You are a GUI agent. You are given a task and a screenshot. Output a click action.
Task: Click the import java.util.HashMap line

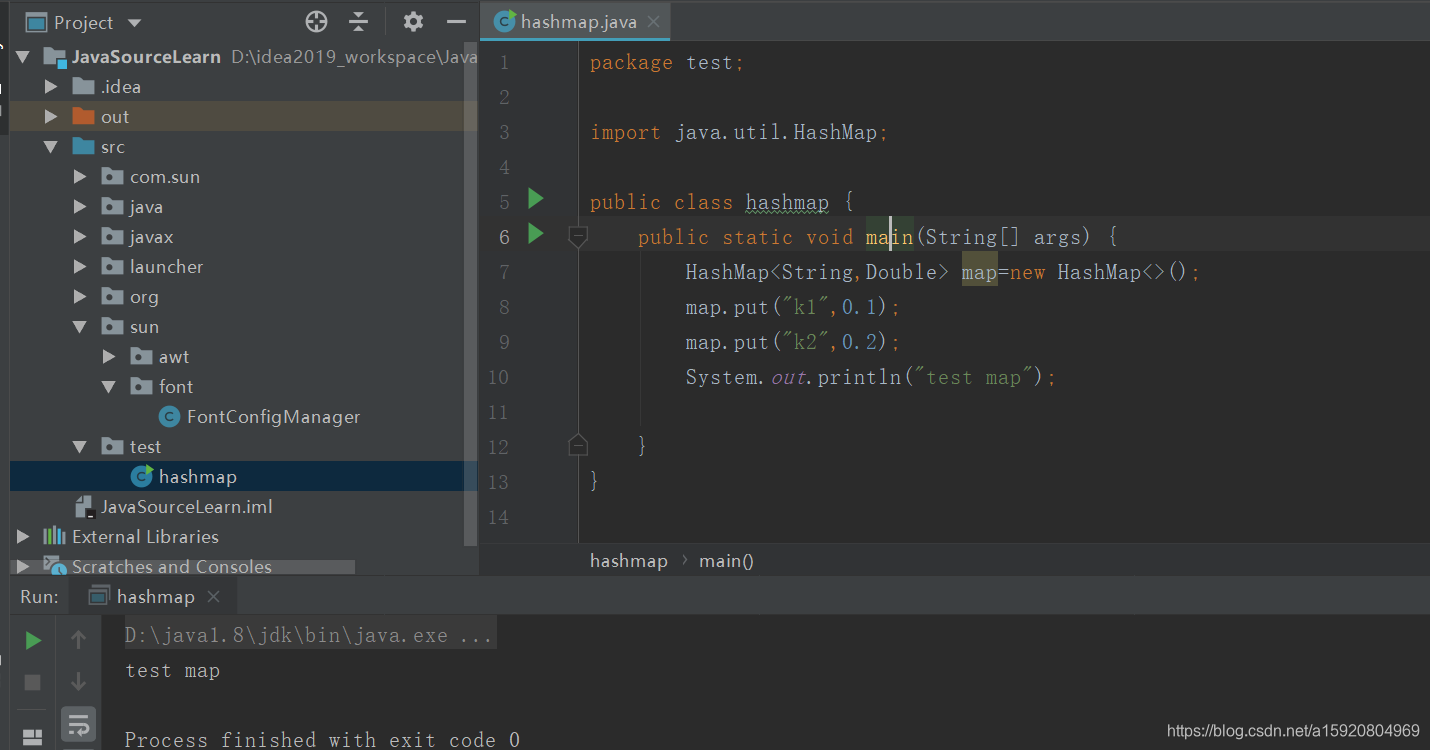(x=738, y=132)
